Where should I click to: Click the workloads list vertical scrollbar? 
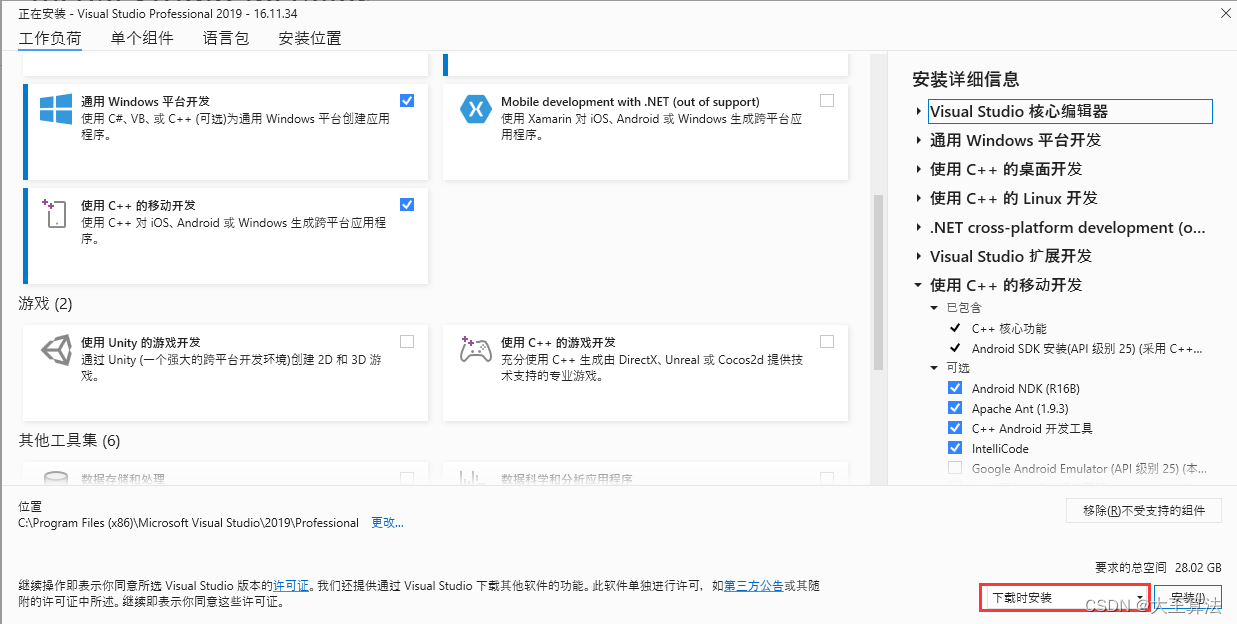879,282
